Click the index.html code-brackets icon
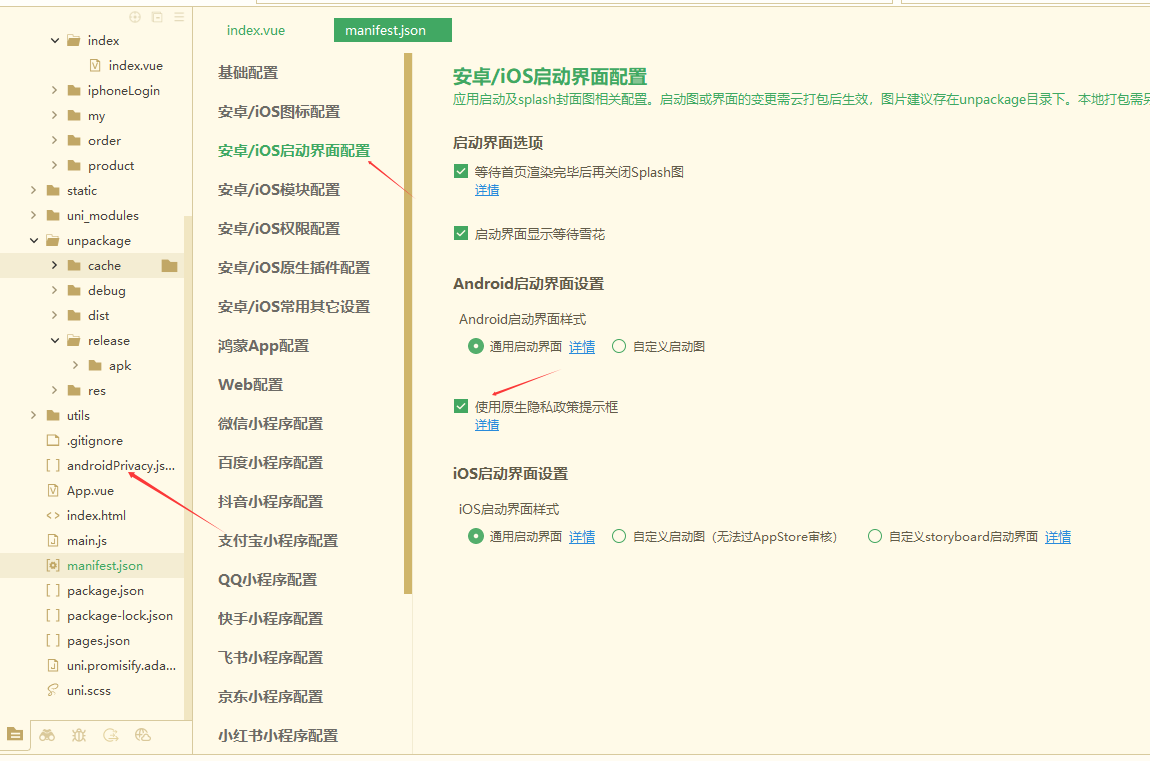The image size is (1150, 761). pyautogui.click(x=53, y=515)
